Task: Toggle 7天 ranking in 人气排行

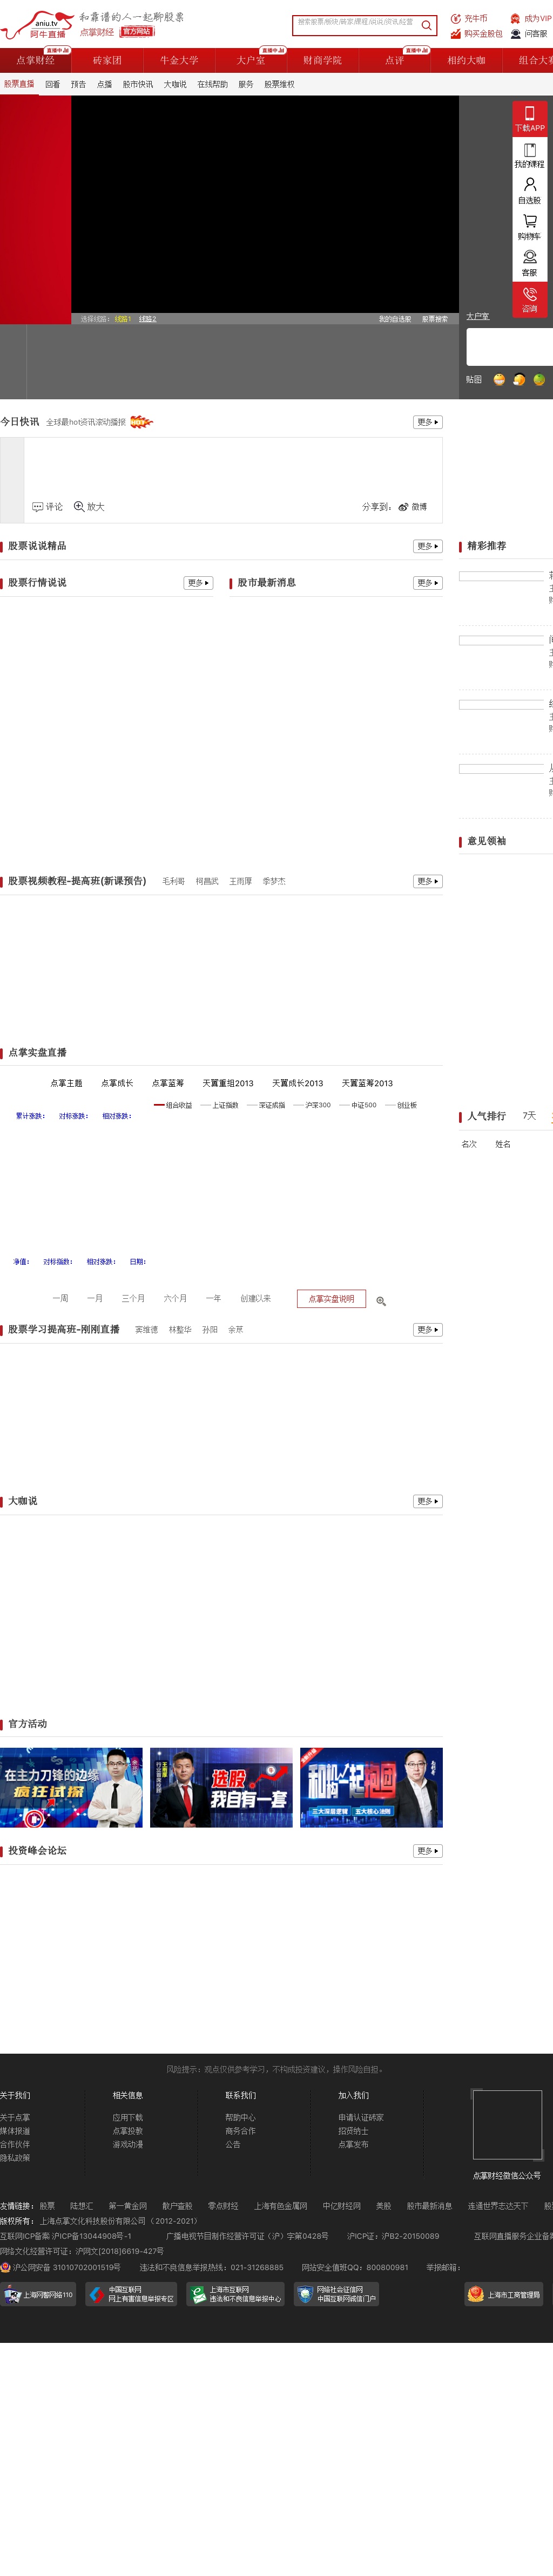Action: 529,1116
